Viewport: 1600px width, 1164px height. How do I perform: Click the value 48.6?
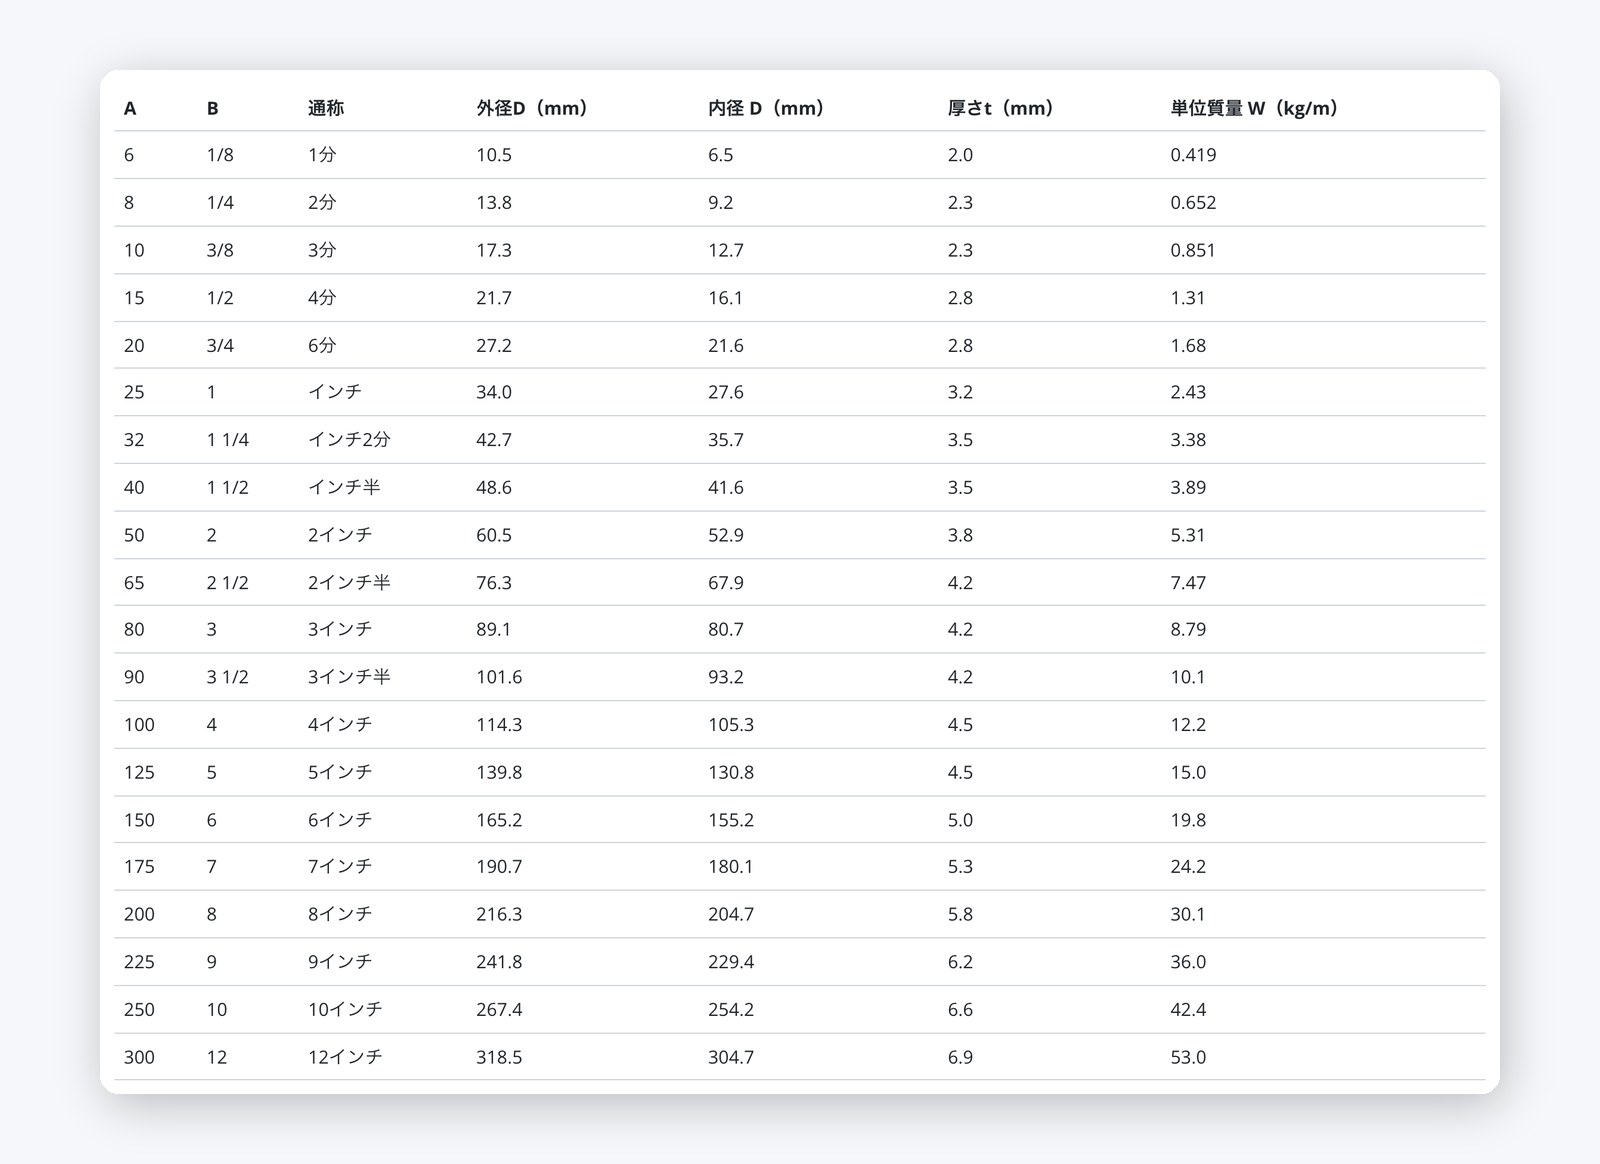494,488
